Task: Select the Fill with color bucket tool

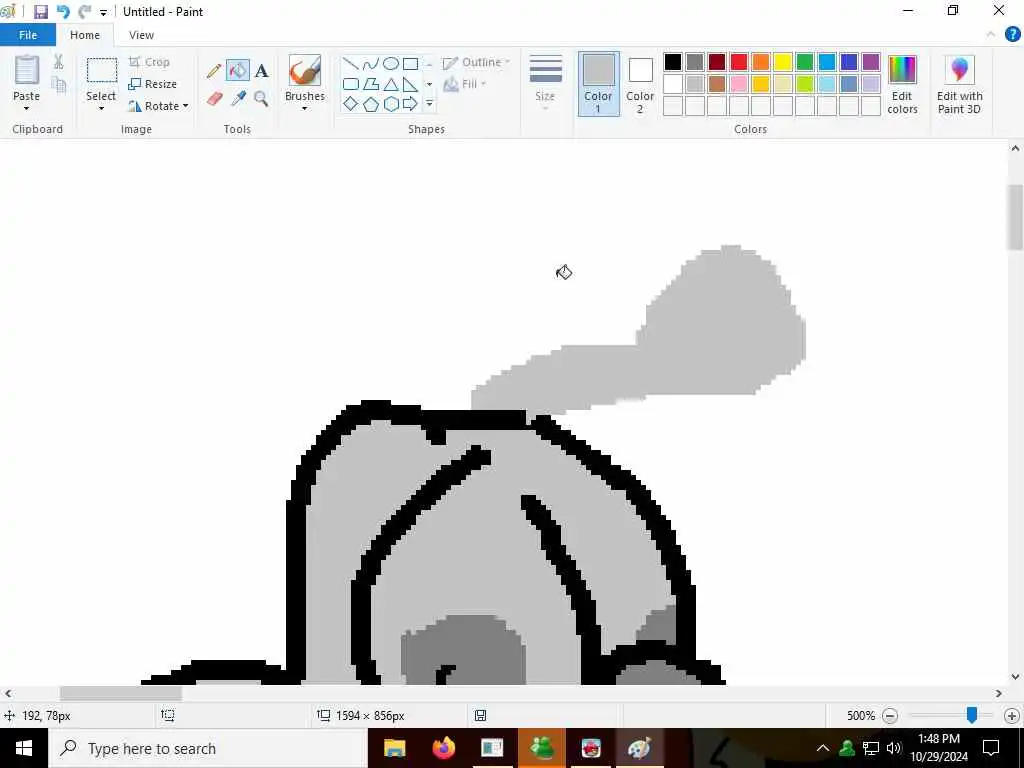Action: 238,71
